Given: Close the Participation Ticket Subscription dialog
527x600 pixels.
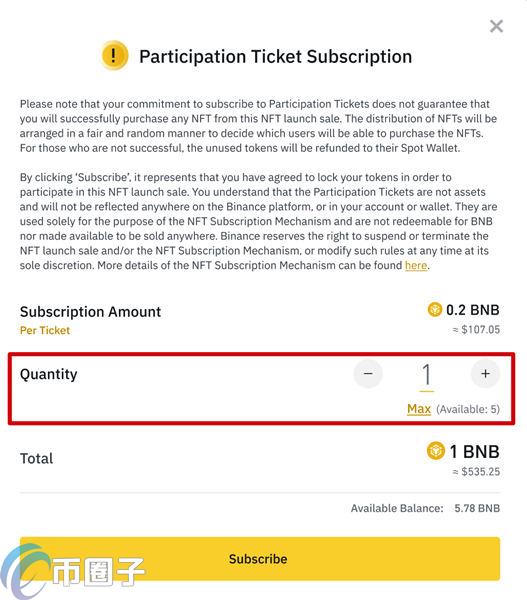Looking at the screenshot, I should click(496, 26).
